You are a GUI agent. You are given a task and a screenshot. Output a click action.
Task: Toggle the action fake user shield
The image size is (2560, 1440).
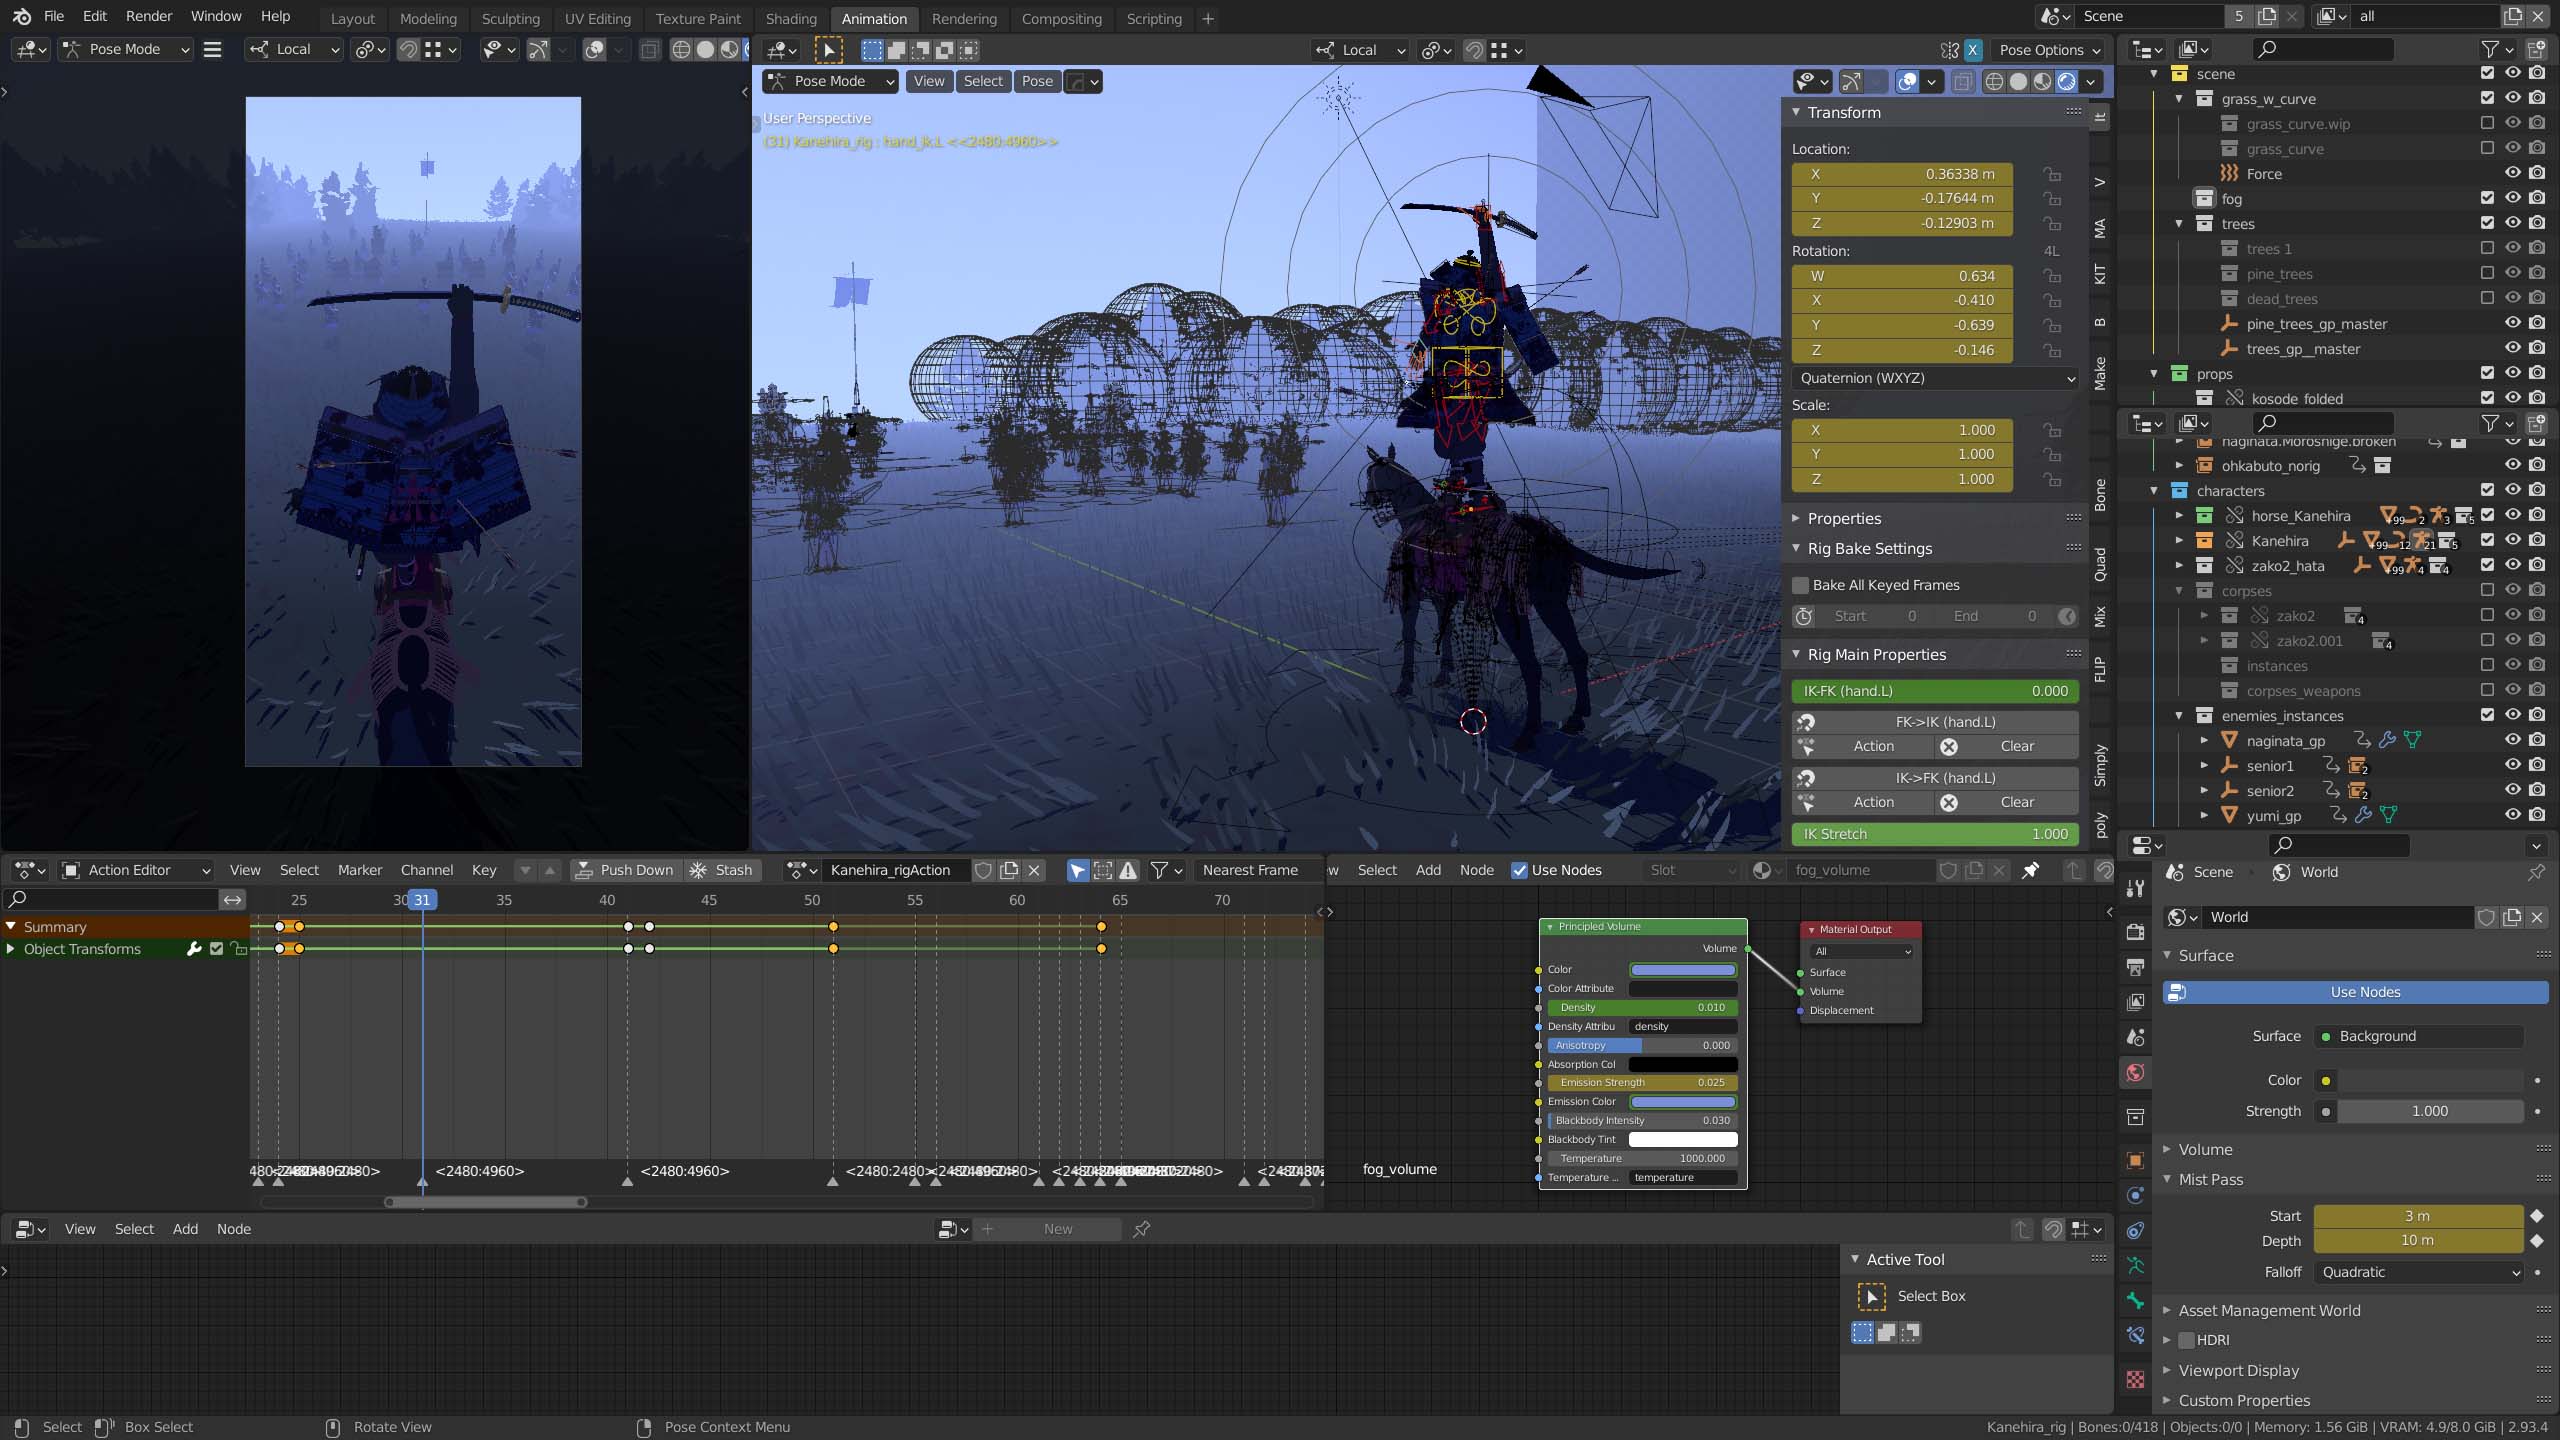(x=983, y=870)
